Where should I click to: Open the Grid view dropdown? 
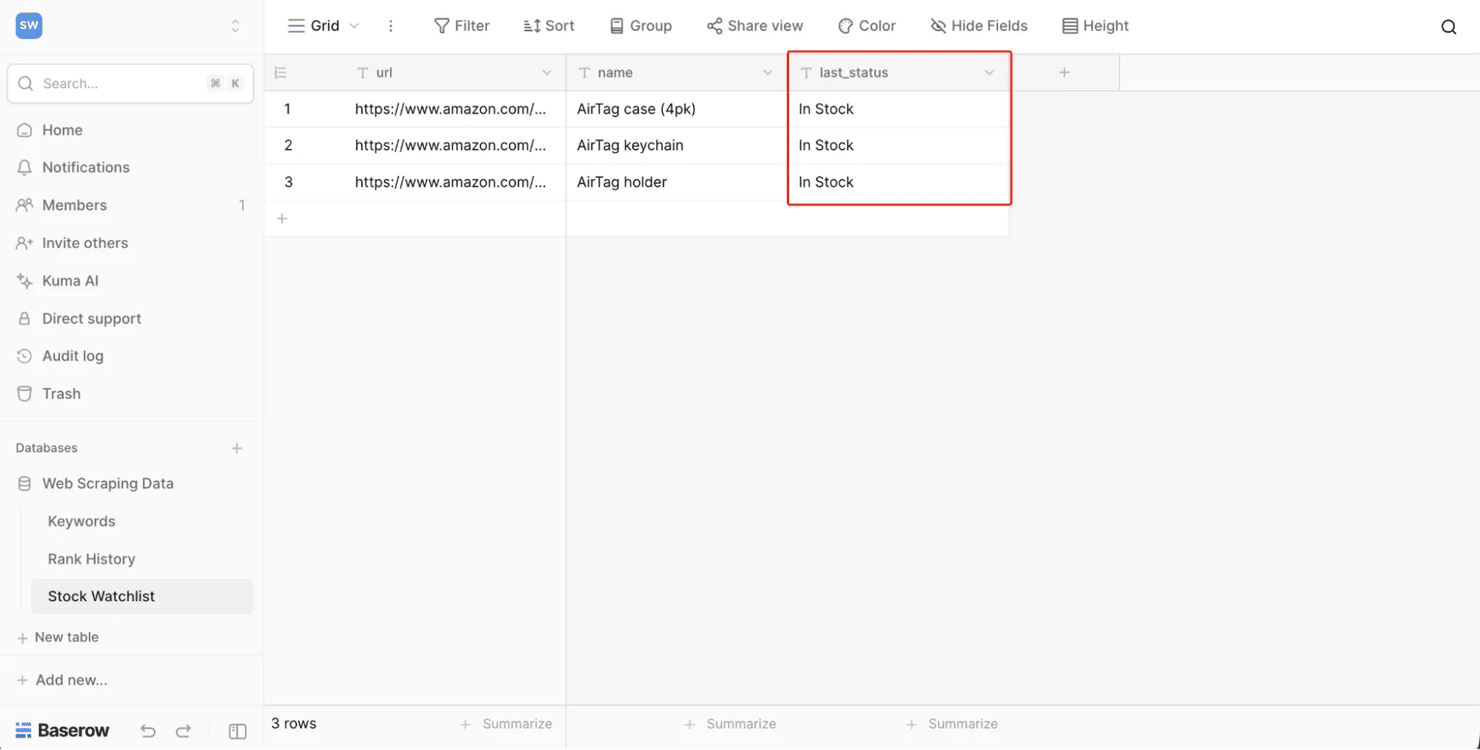click(x=323, y=26)
